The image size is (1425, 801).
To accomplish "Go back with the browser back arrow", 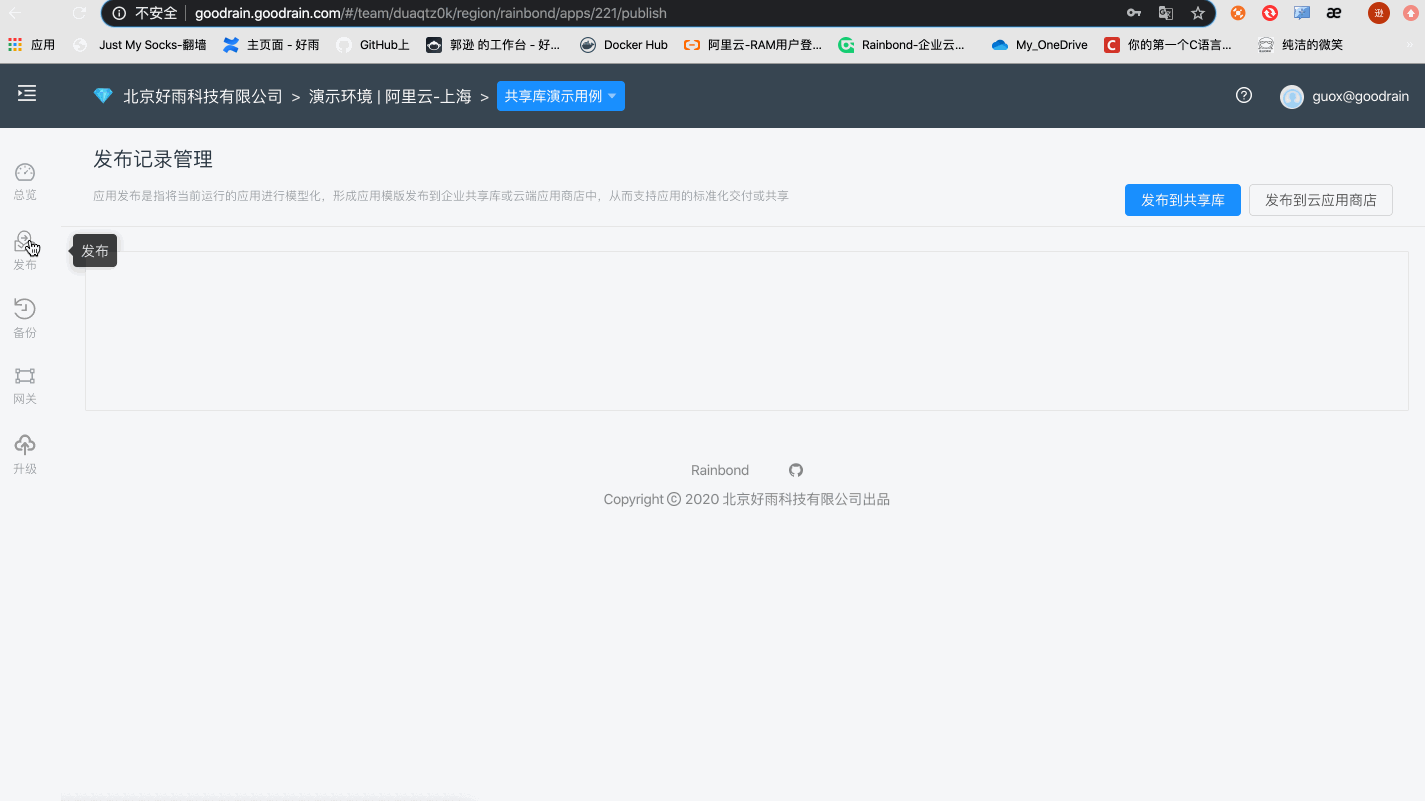I will [15, 13].
